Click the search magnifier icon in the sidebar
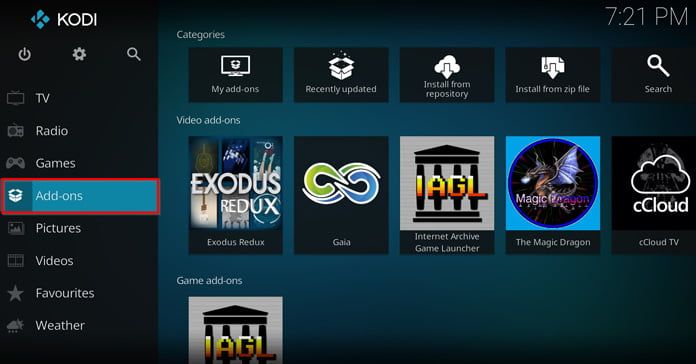Viewport: 696px width, 364px height. click(134, 54)
